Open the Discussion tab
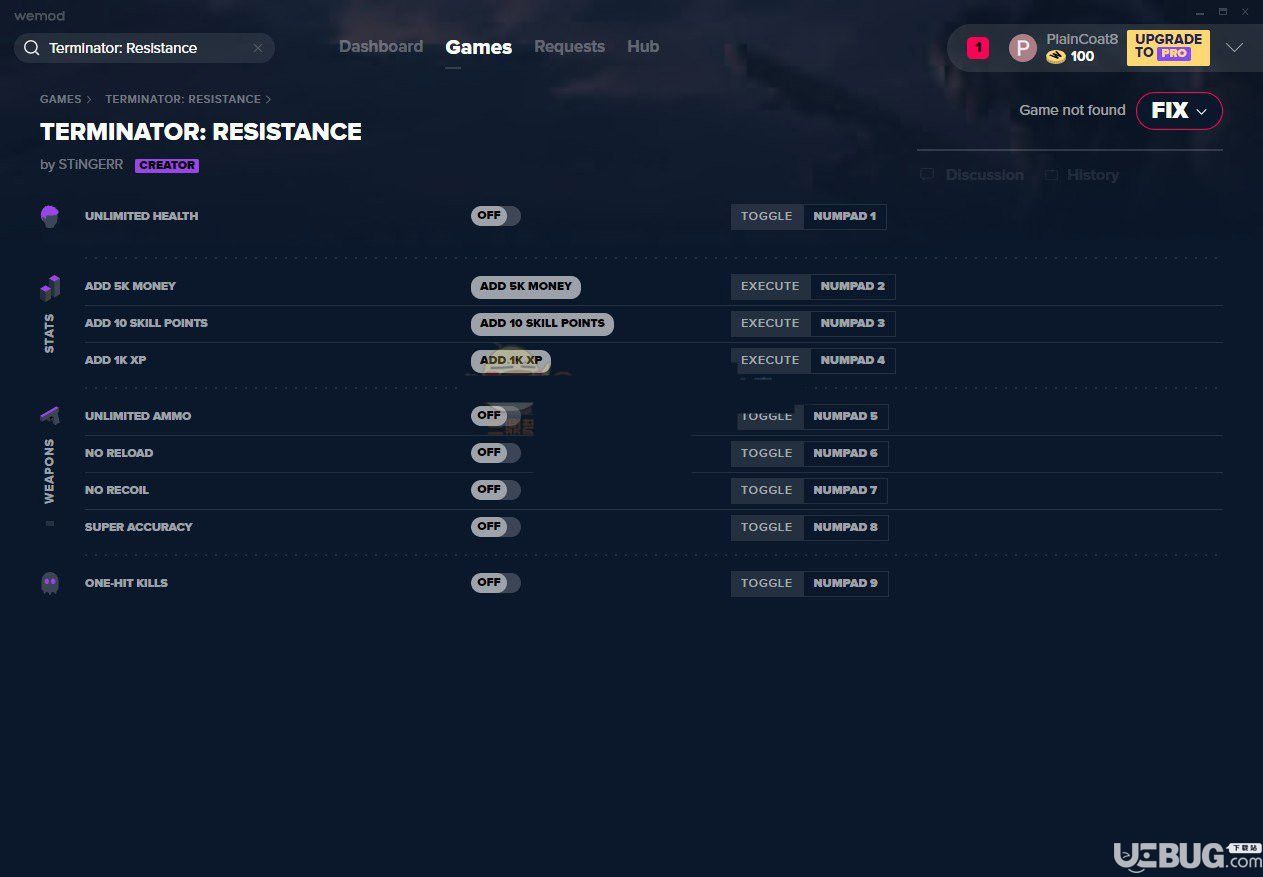The width and height of the screenshot is (1263, 877). pos(972,175)
